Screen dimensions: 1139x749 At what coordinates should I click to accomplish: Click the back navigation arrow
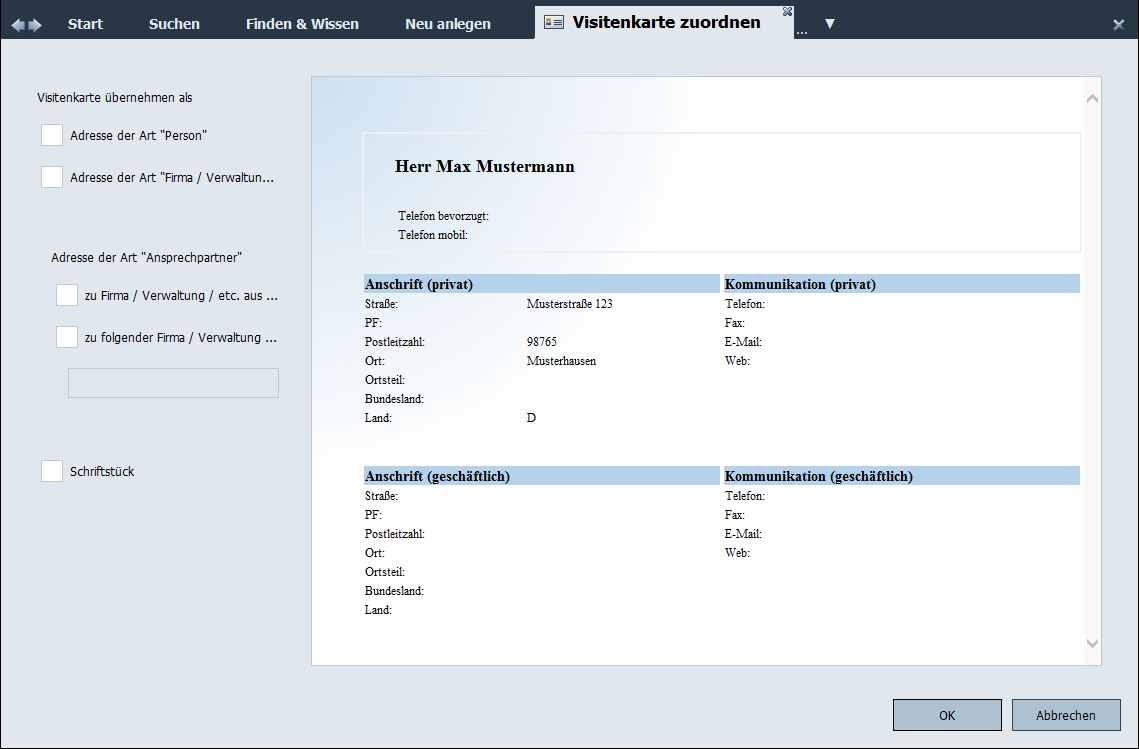[x=18, y=24]
